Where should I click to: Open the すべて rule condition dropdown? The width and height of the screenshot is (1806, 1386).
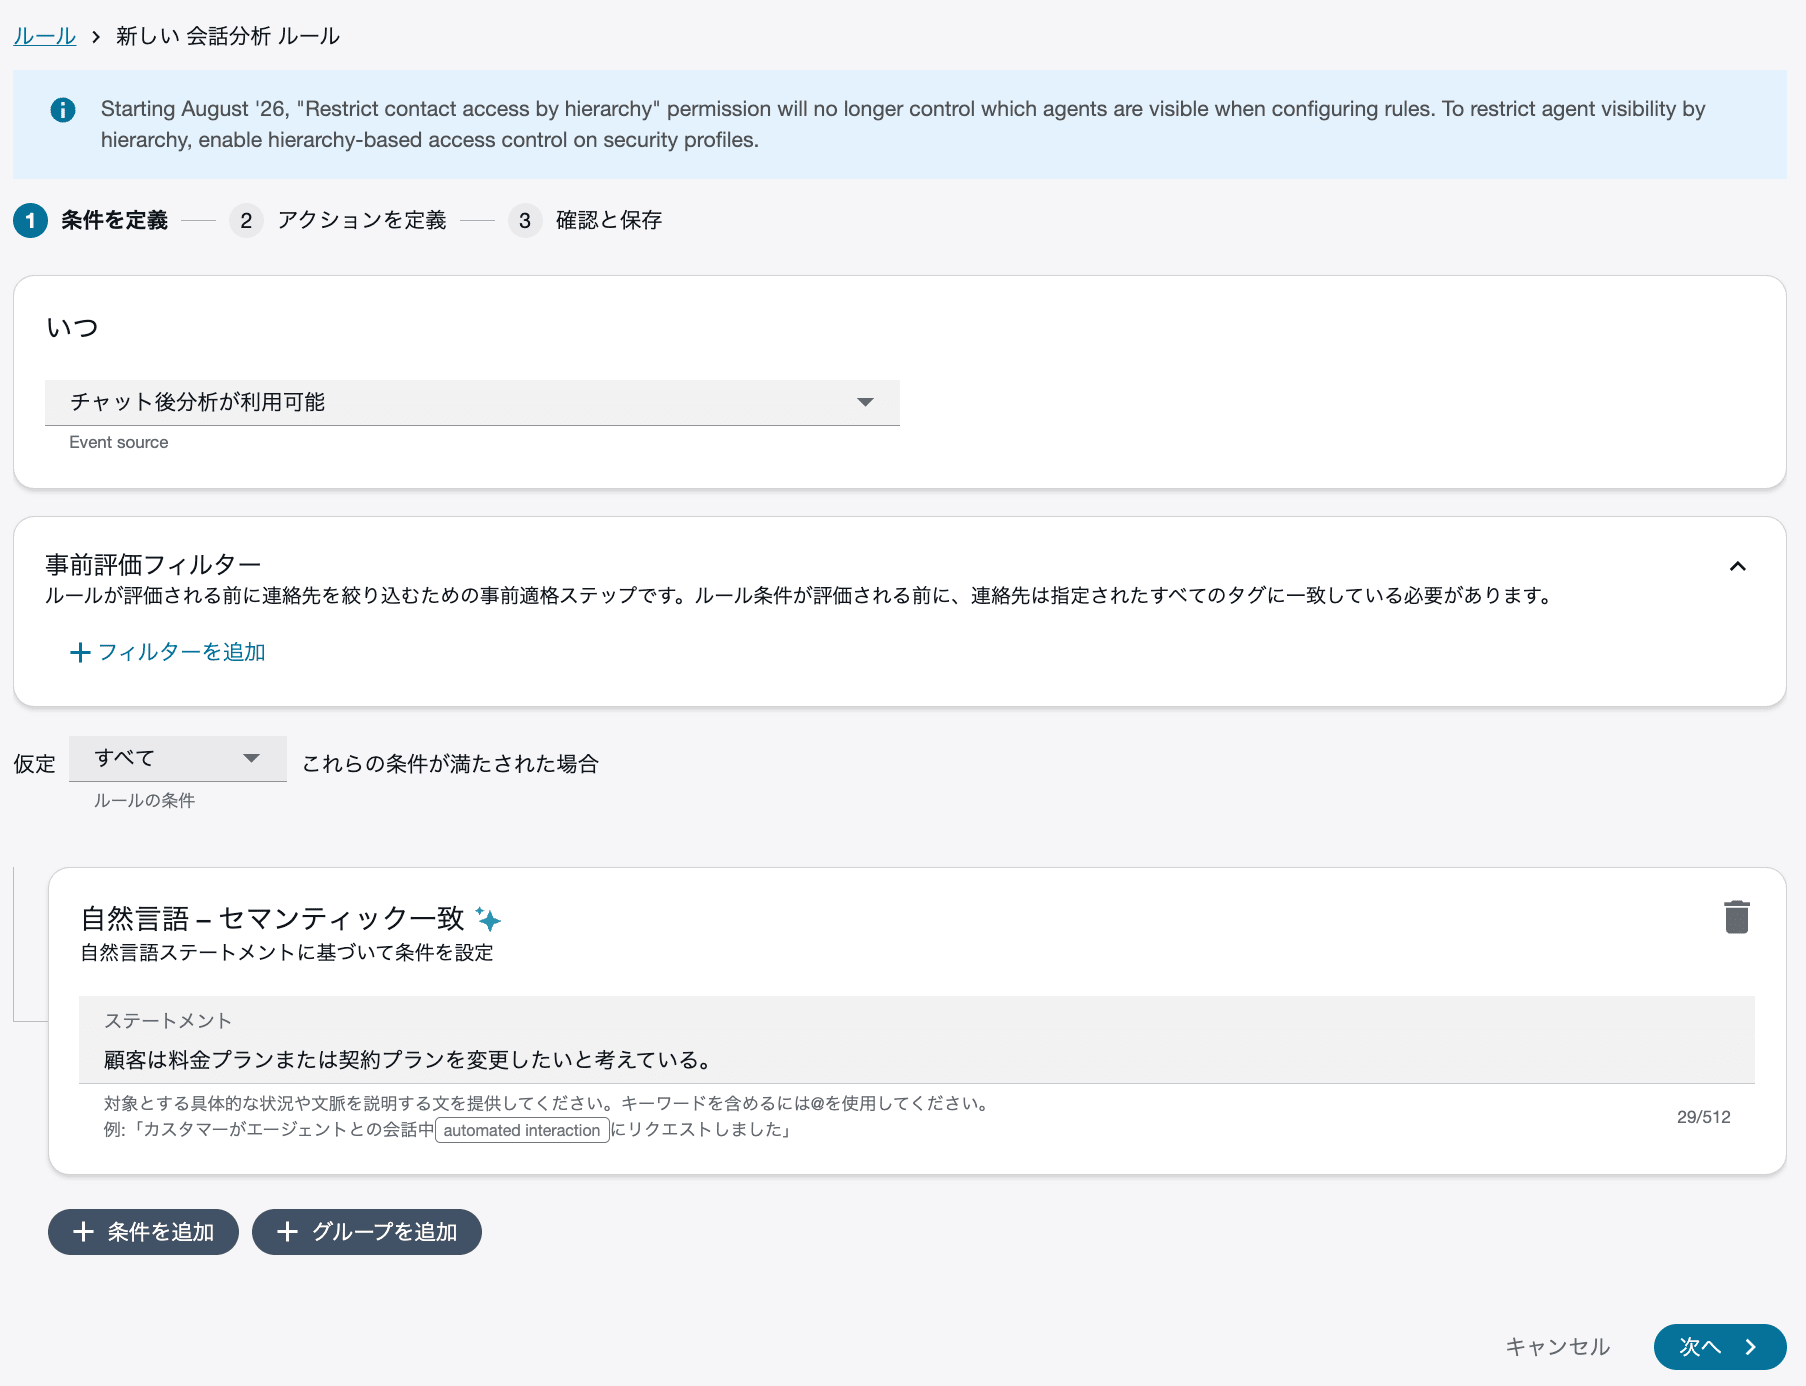coord(178,758)
